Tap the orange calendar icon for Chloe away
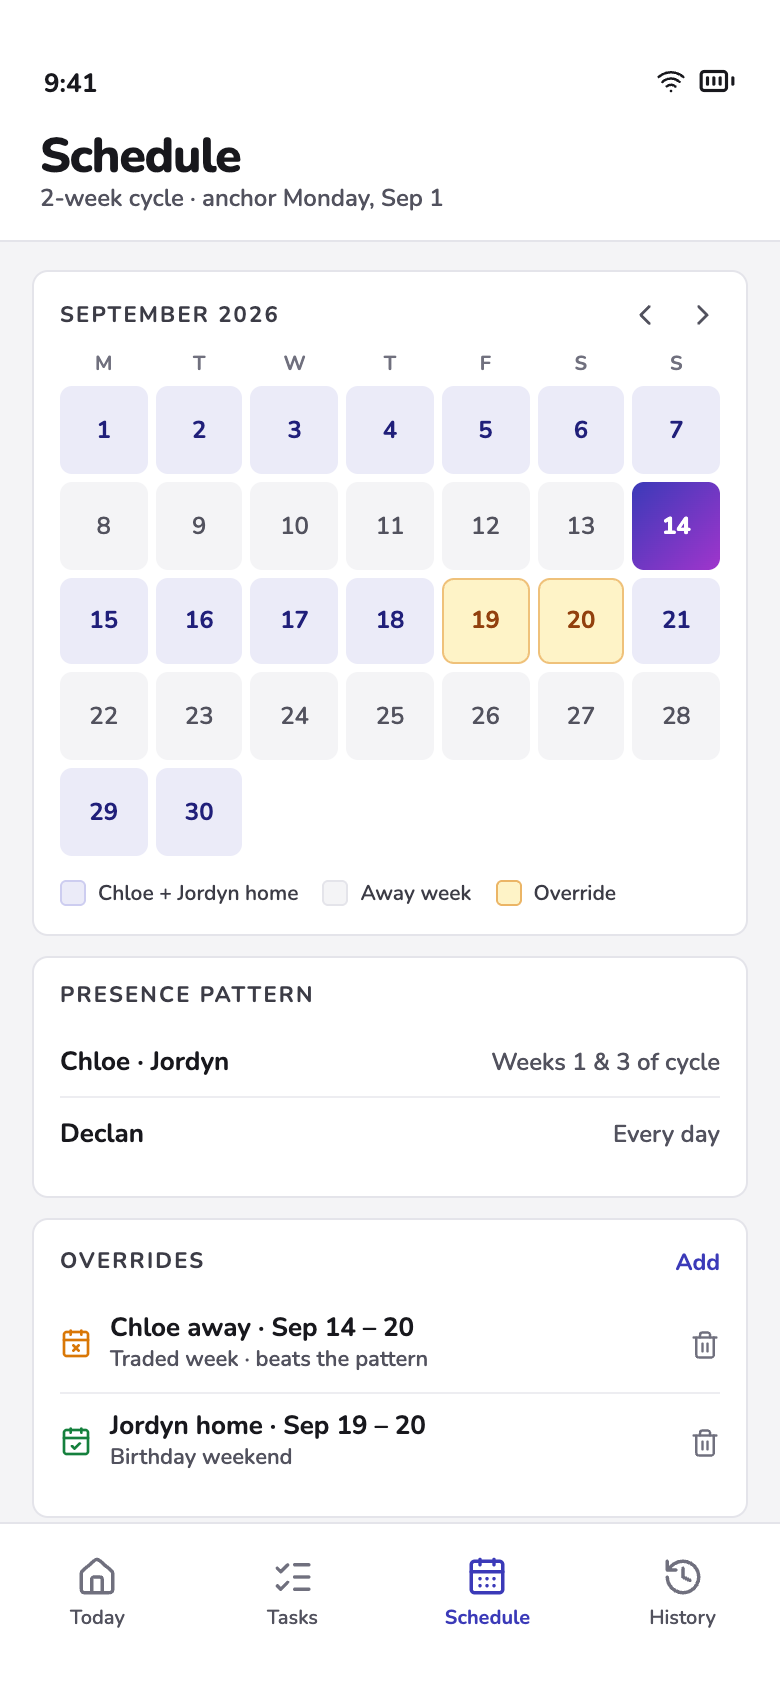 [x=76, y=1343]
